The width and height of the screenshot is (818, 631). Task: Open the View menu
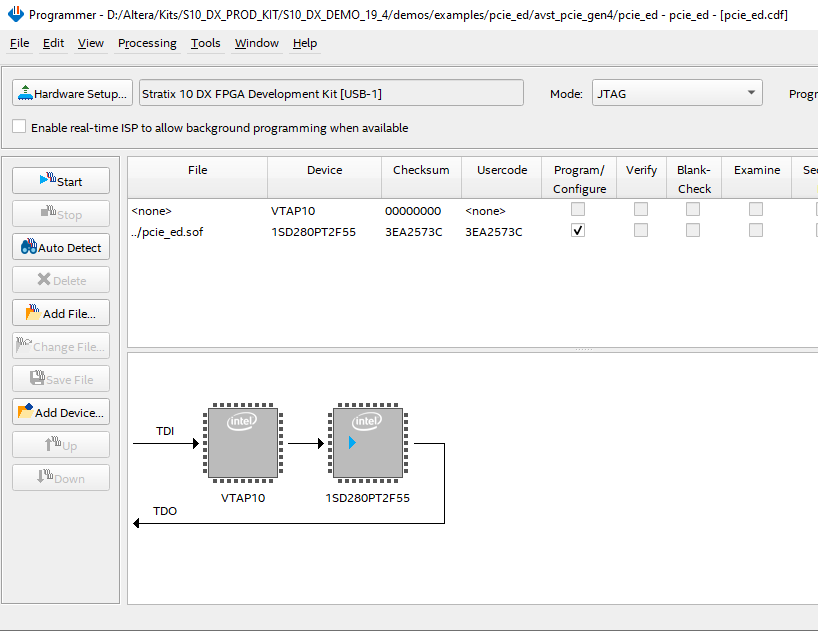pos(91,43)
